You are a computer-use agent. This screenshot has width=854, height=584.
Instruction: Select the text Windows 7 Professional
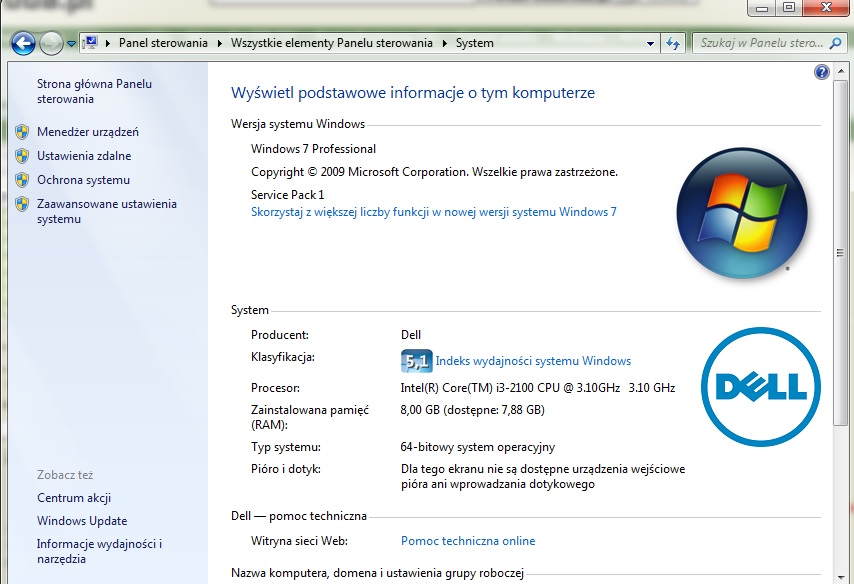point(313,149)
